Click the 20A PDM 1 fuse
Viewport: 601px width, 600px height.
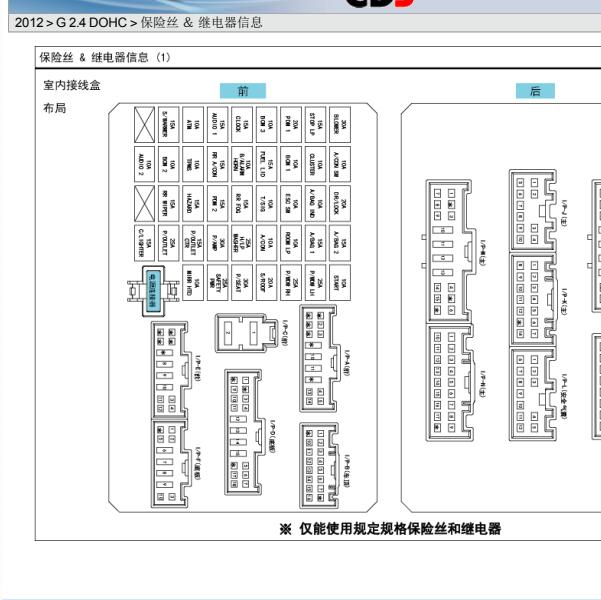pos(291,125)
